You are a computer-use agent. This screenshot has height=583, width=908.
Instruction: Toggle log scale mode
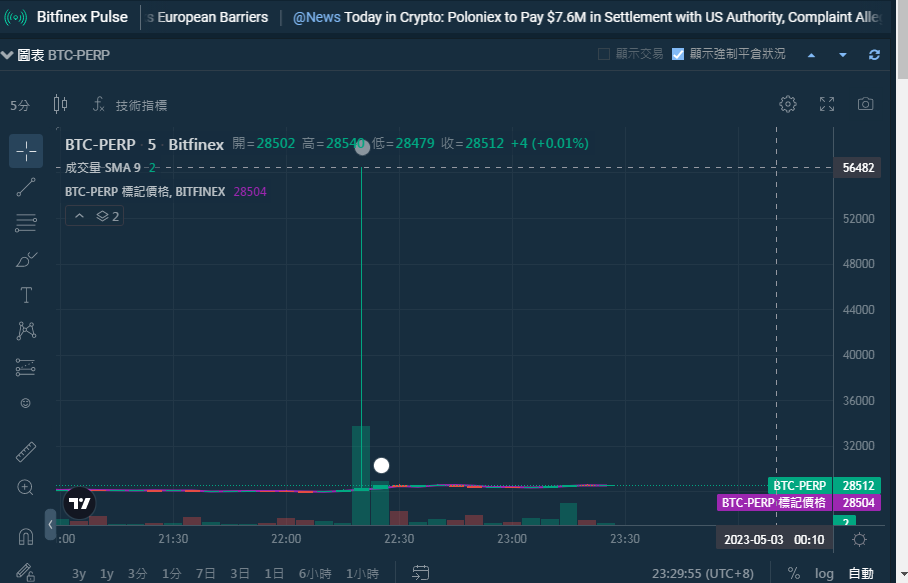824,573
